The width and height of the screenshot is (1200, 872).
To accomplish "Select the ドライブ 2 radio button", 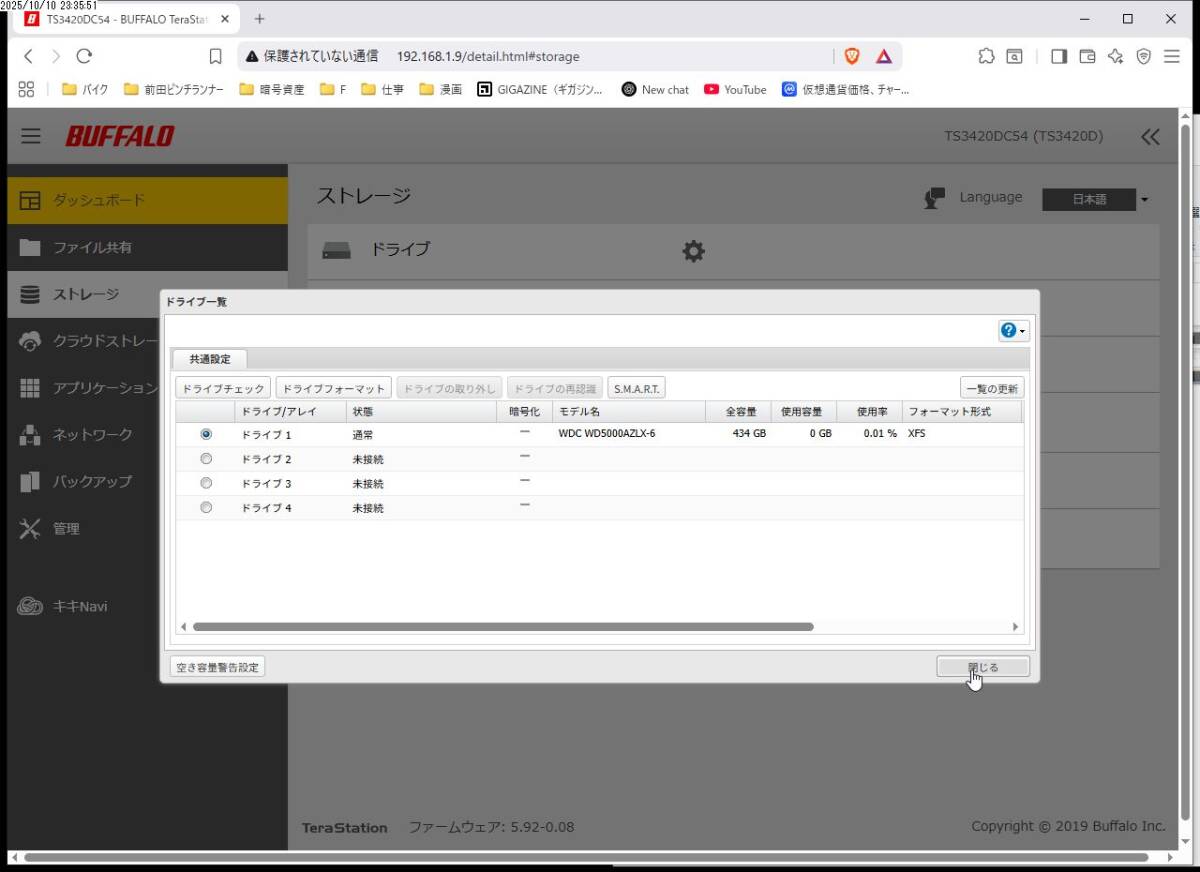I will tap(206, 459).
